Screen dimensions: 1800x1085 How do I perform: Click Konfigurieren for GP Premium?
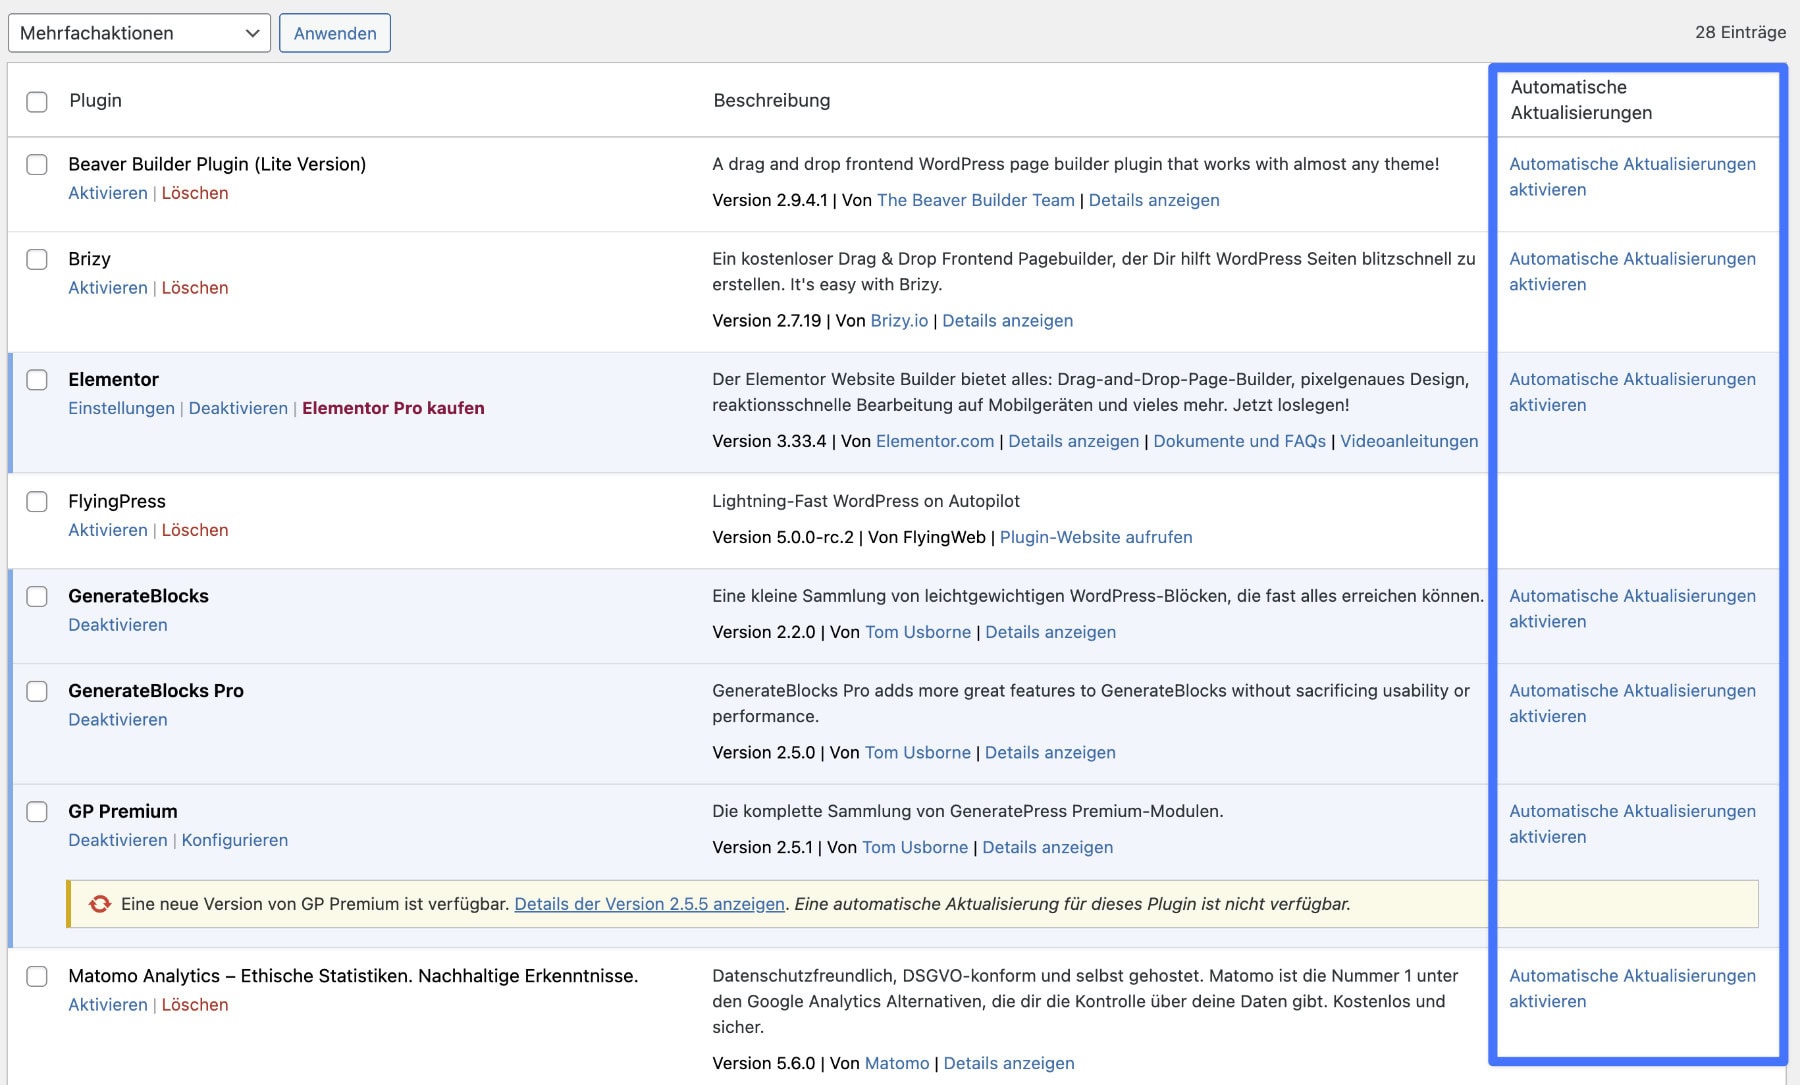tap(234, 840)
